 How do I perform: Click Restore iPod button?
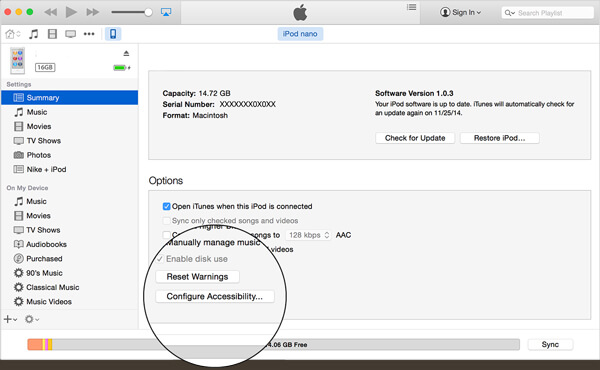(x=499, y=138)
